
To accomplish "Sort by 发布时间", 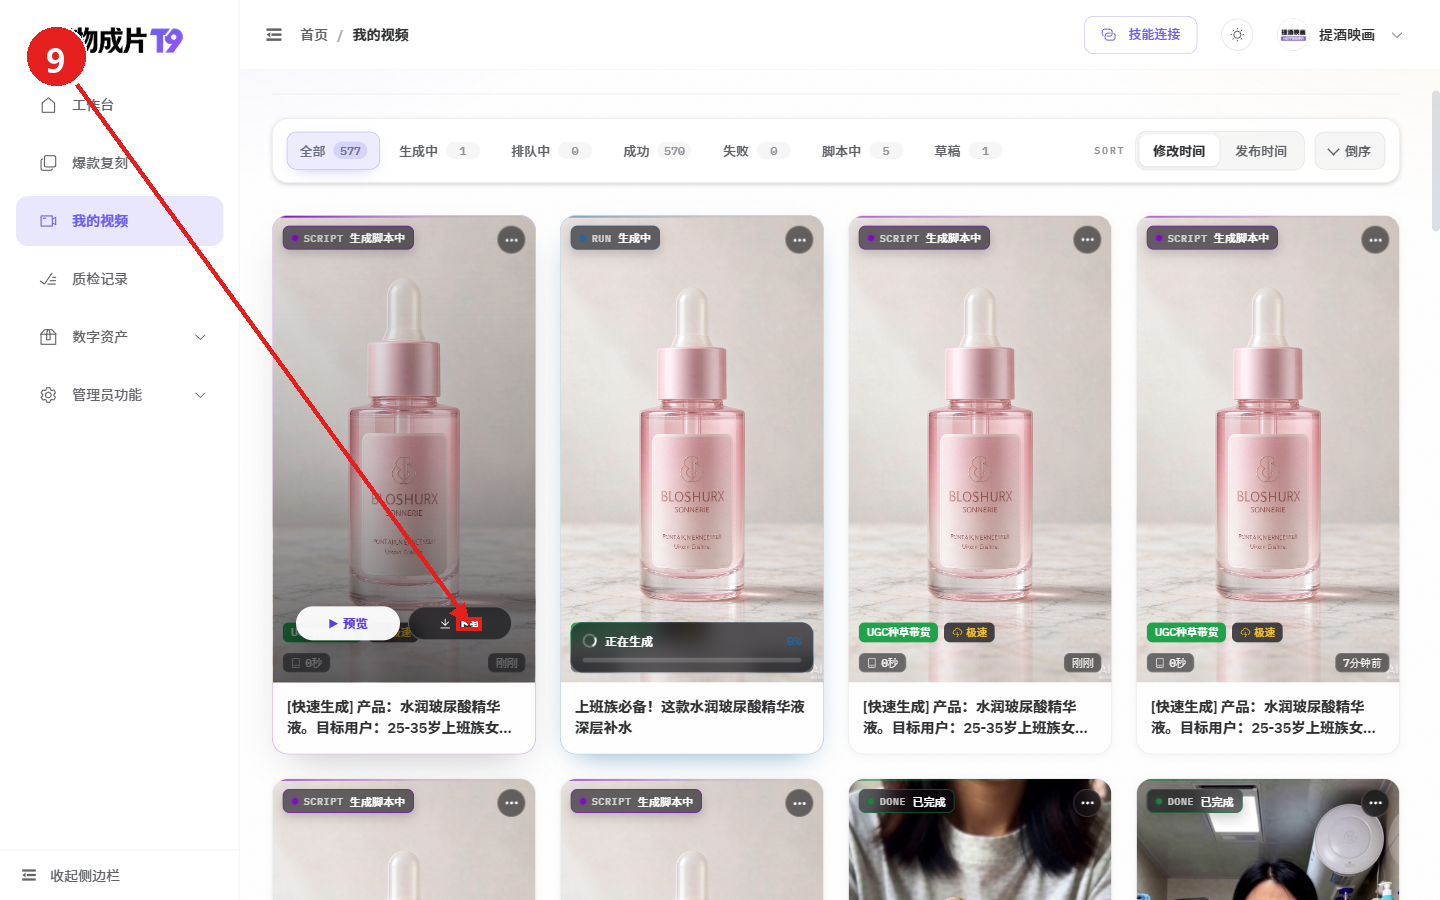I will point(1261,151).
